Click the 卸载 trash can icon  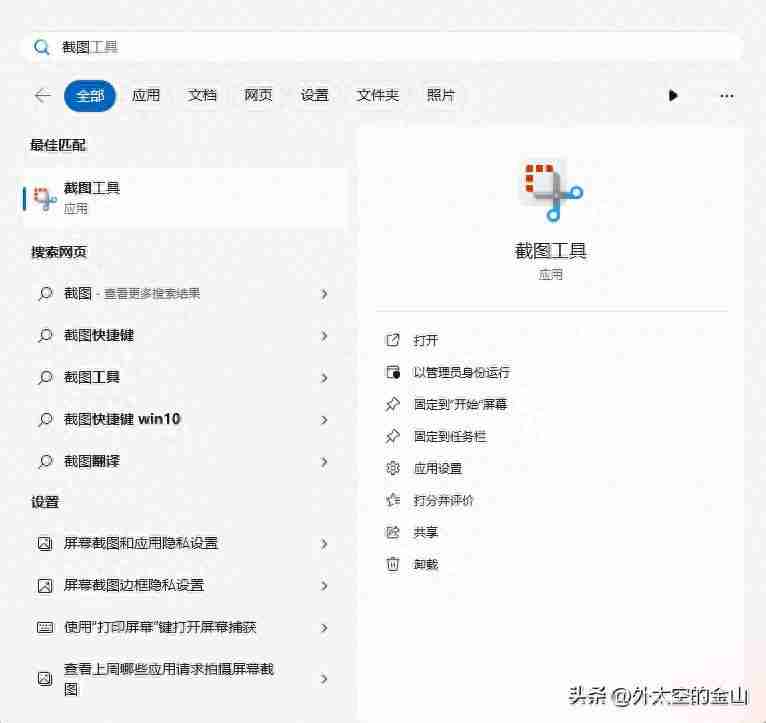pyautogui.click(x=393, y=565)
